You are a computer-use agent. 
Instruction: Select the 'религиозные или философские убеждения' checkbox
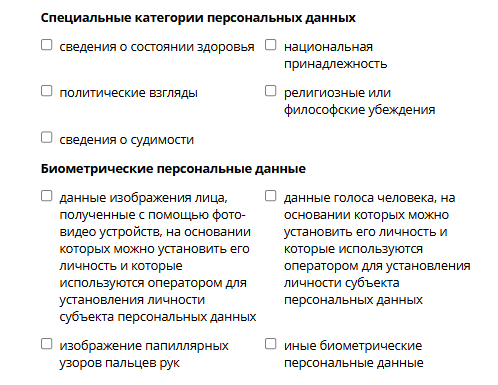click(271, 91)
